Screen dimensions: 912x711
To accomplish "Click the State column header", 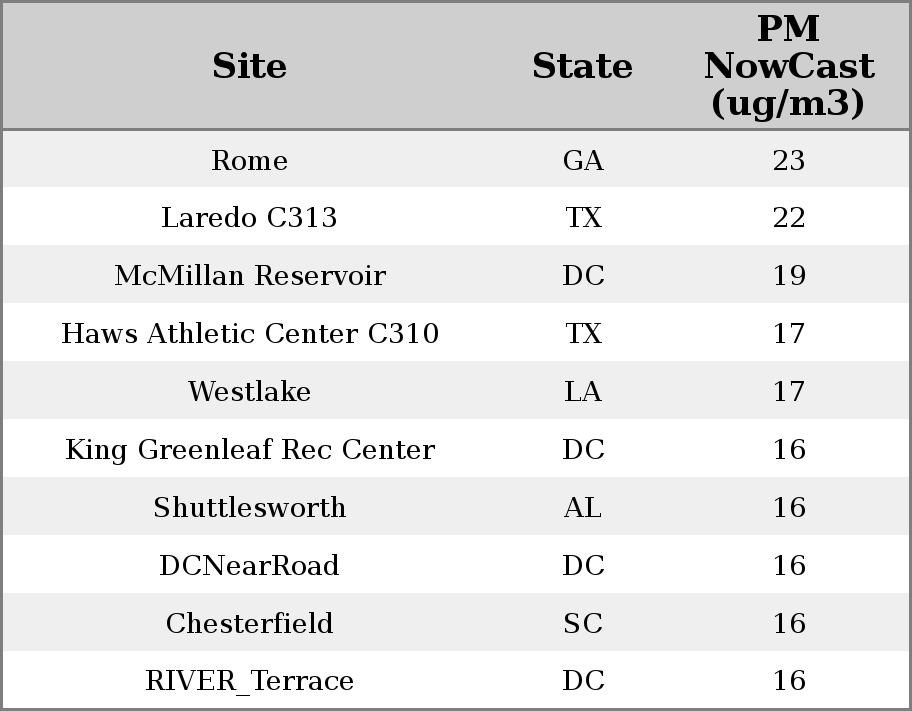I will 582,66.
